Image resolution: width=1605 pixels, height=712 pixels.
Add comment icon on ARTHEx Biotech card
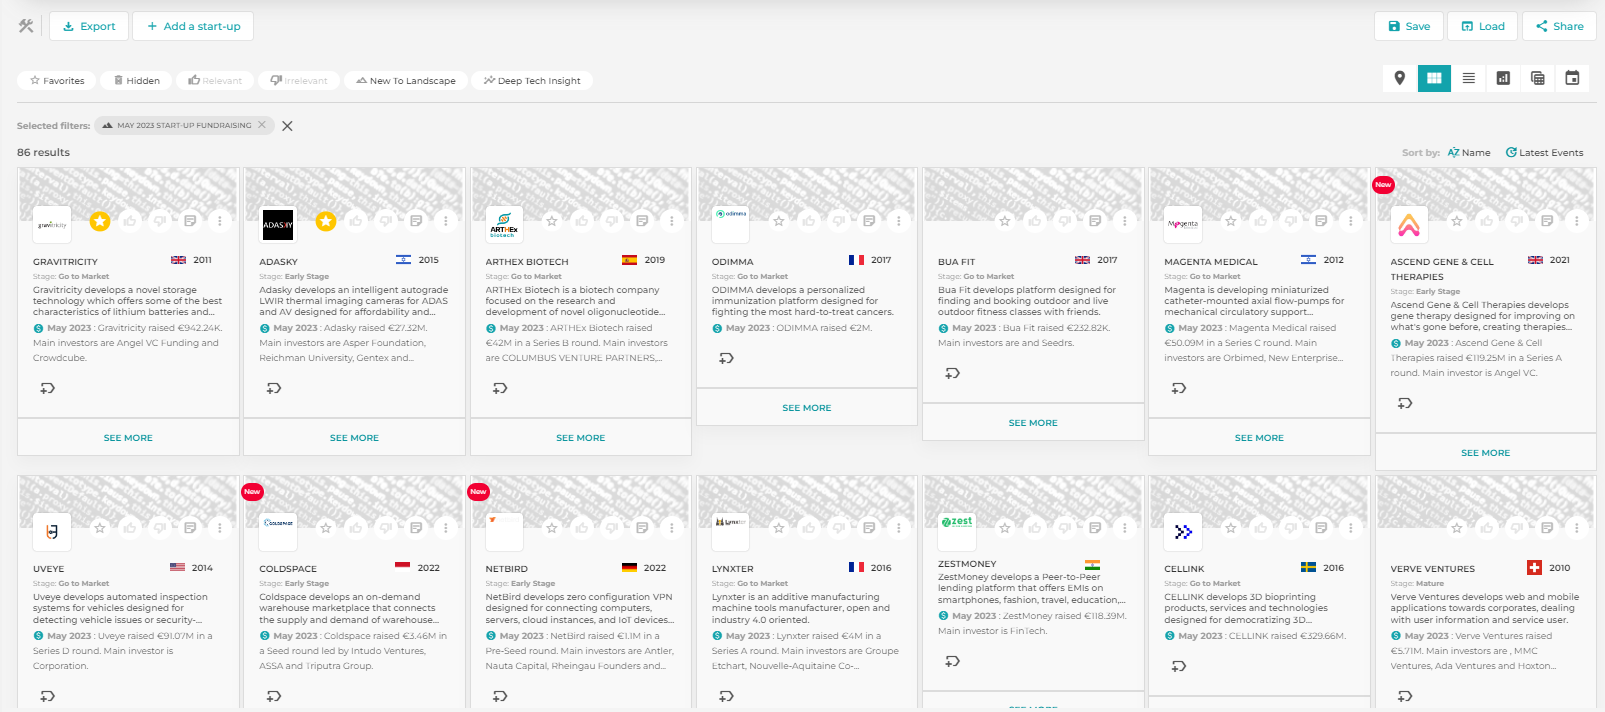500,388
